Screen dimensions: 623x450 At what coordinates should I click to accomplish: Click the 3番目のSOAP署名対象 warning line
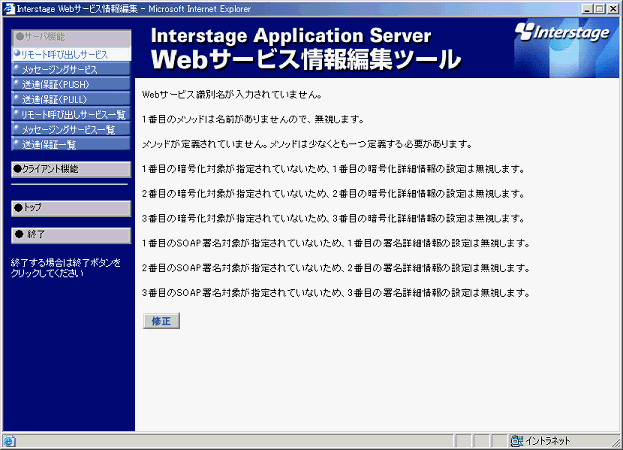[x=336, y=293]
